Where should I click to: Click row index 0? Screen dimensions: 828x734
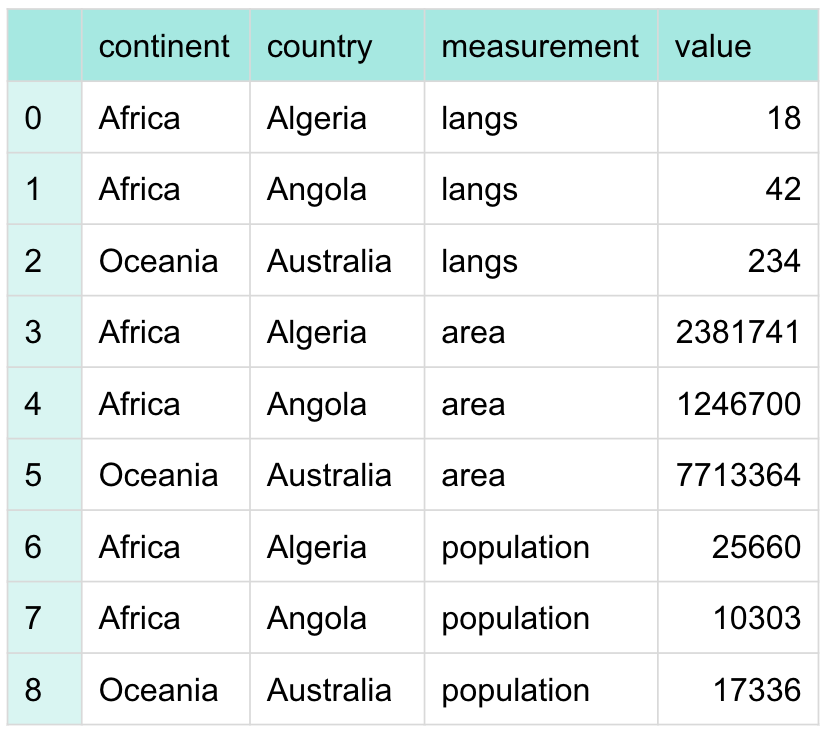point(34,118)
